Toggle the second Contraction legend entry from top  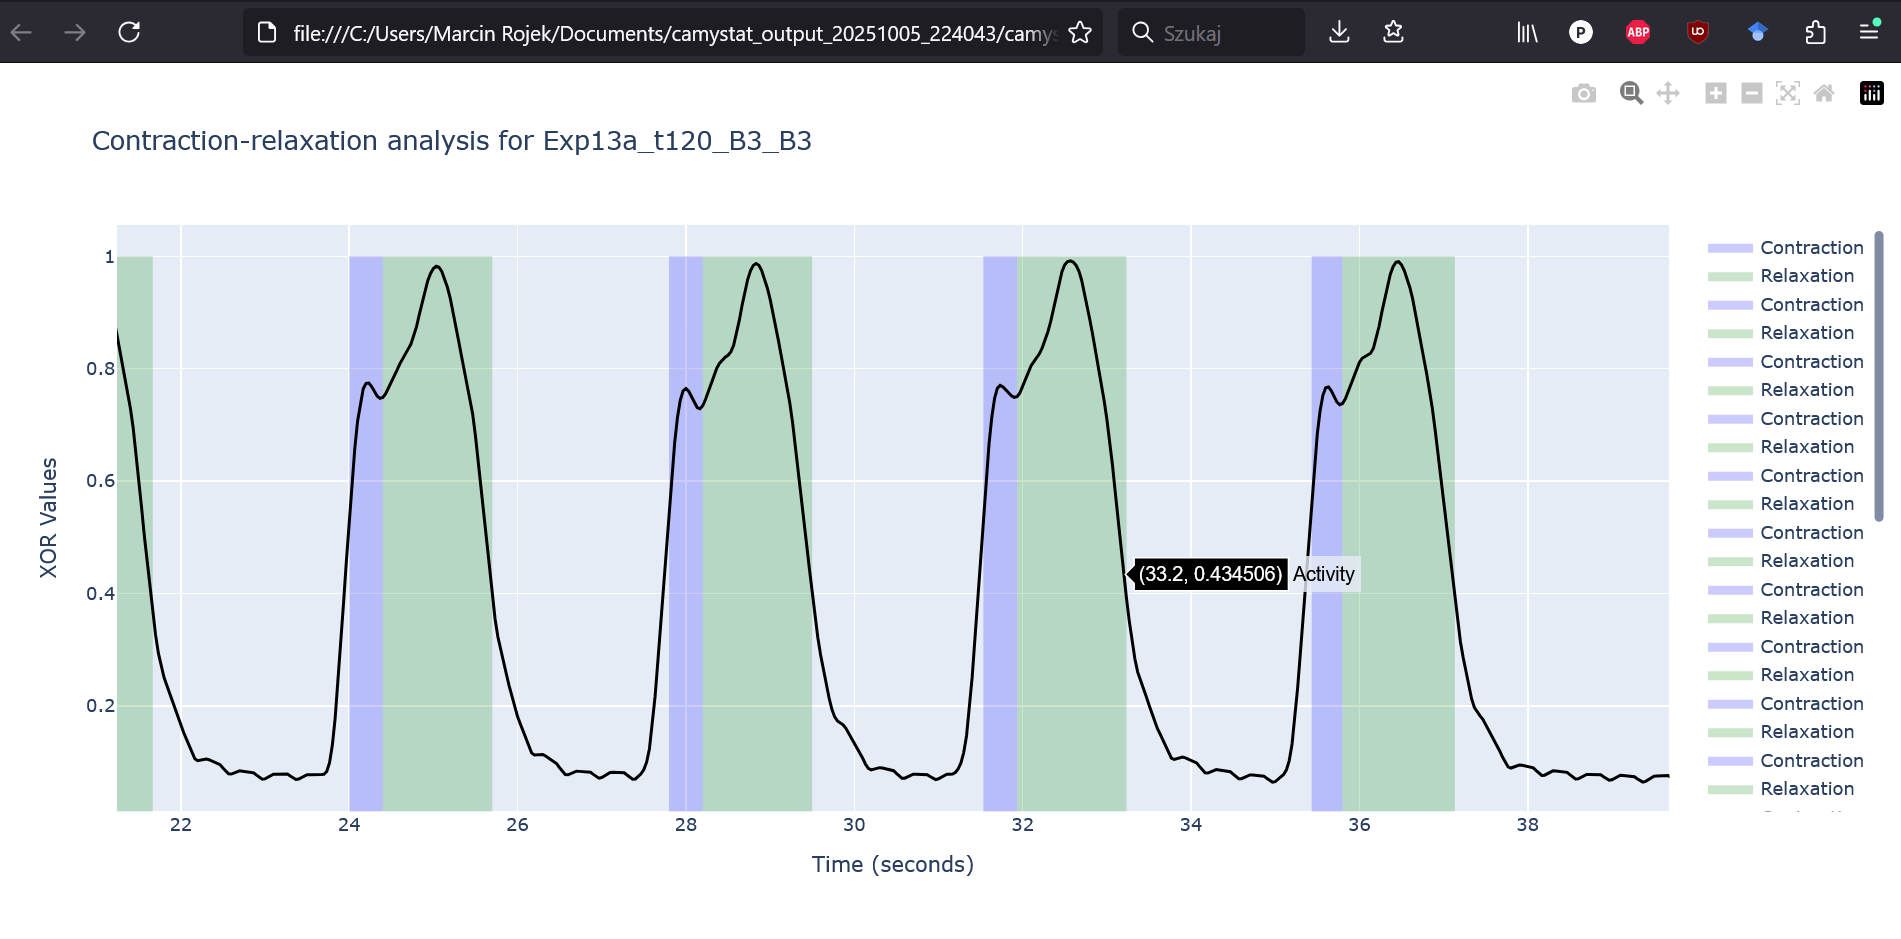click(1786, 305)
